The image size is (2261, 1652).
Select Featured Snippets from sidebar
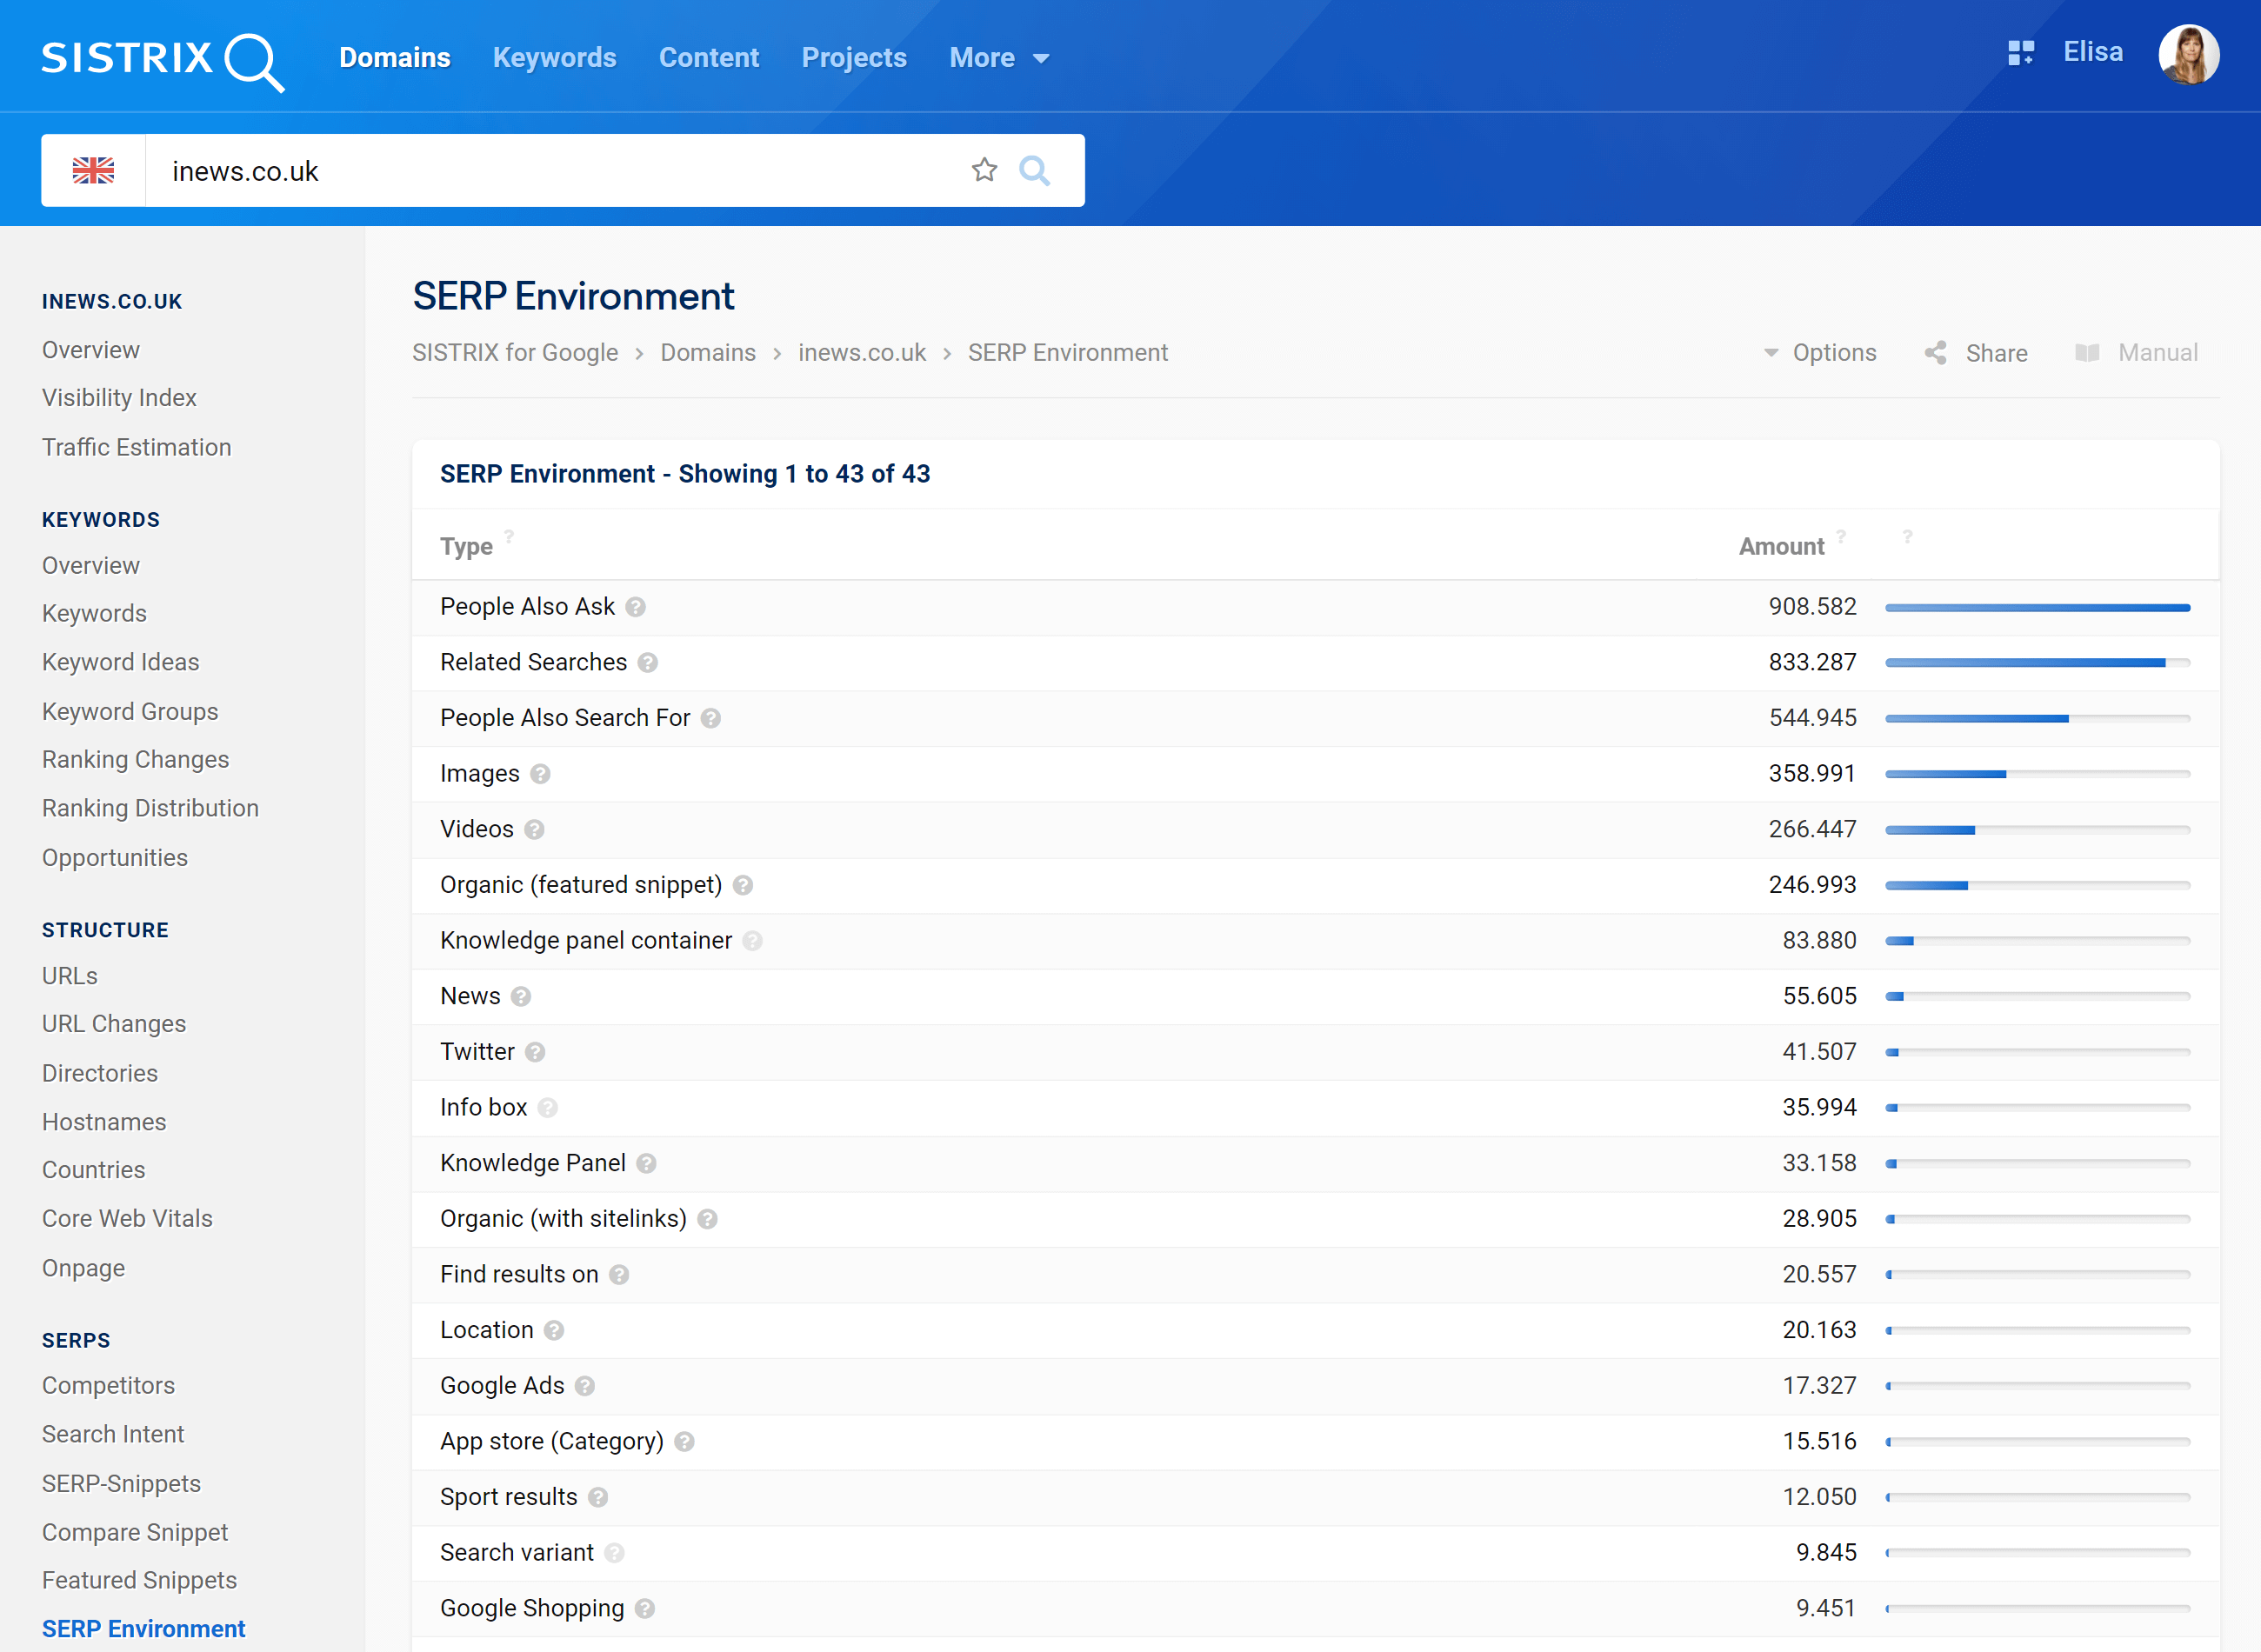[140, 1582]
